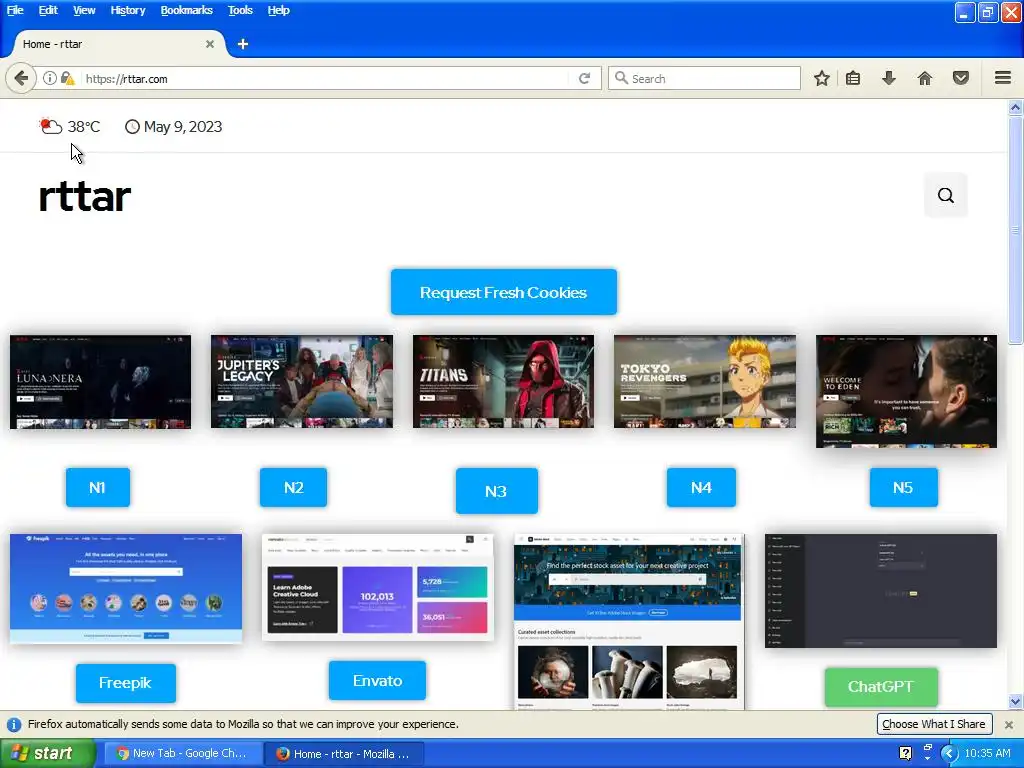
Task: Click the clock icon beside the date
Action: 132,127
